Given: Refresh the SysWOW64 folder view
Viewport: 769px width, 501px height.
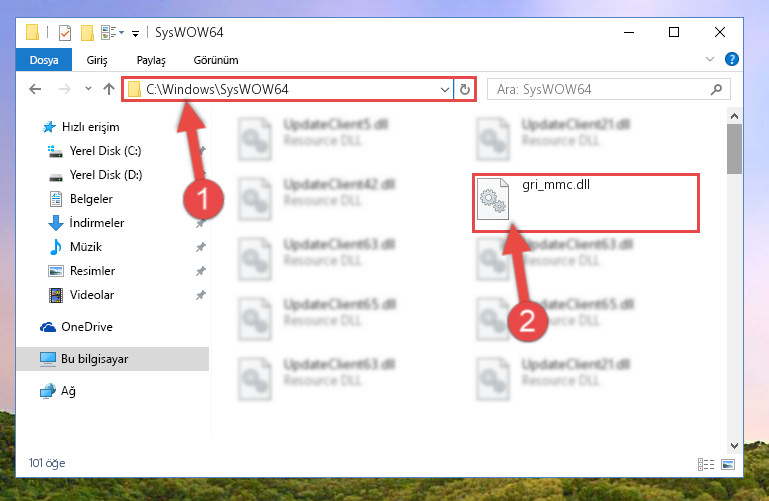Looking at the screenshot, I should click(x=464, y=89).
